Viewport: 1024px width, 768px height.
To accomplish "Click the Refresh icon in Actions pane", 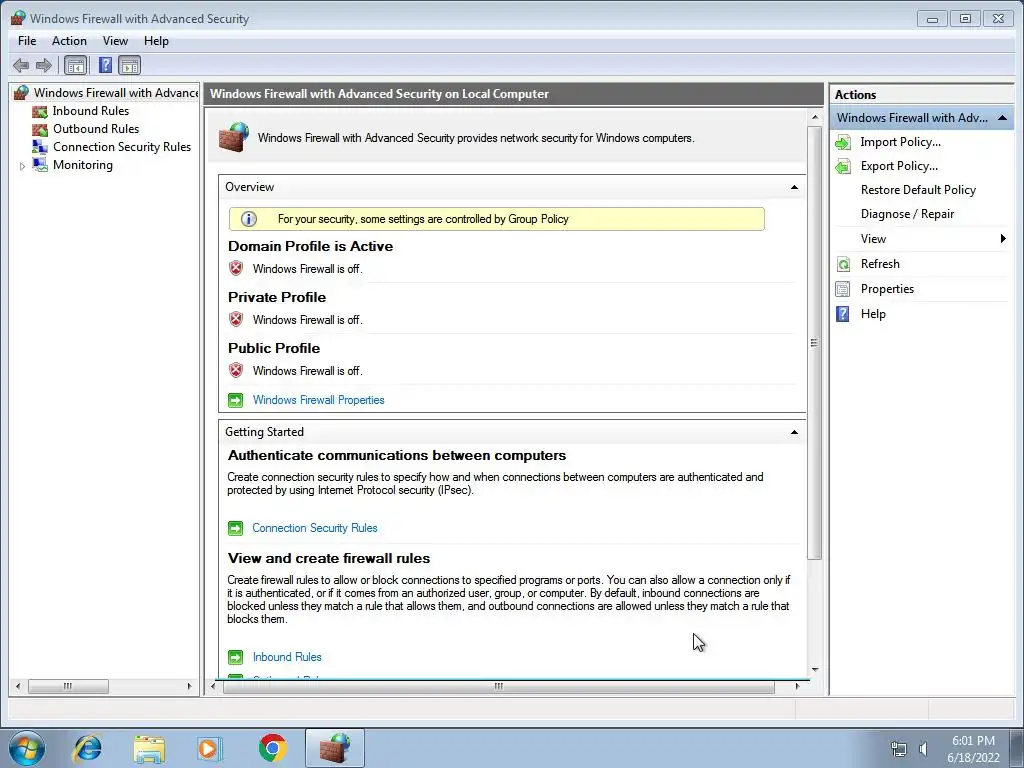I will pyautogui.click(x=843, y=264).
